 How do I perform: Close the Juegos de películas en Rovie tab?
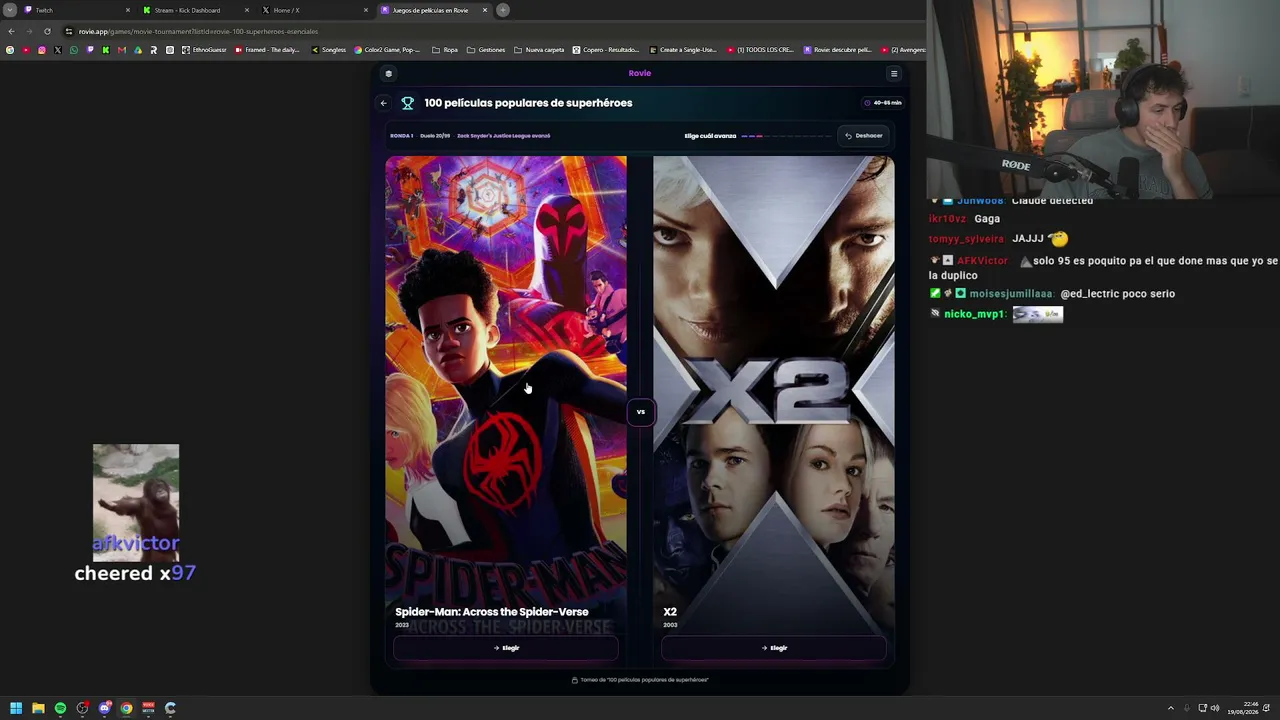pos(485,10)
